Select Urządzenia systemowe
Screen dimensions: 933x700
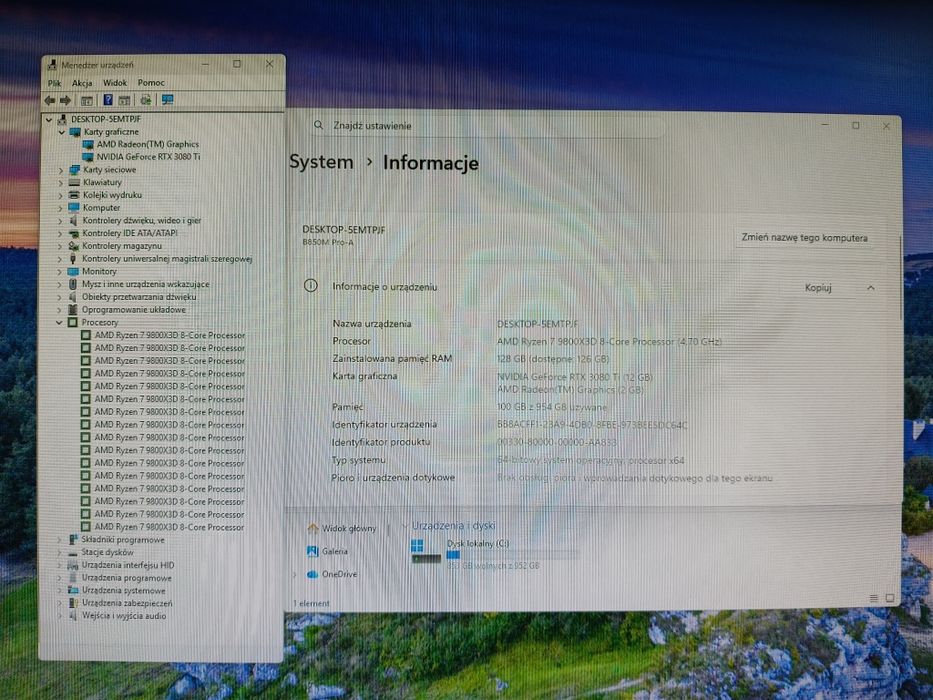[124, 590]
